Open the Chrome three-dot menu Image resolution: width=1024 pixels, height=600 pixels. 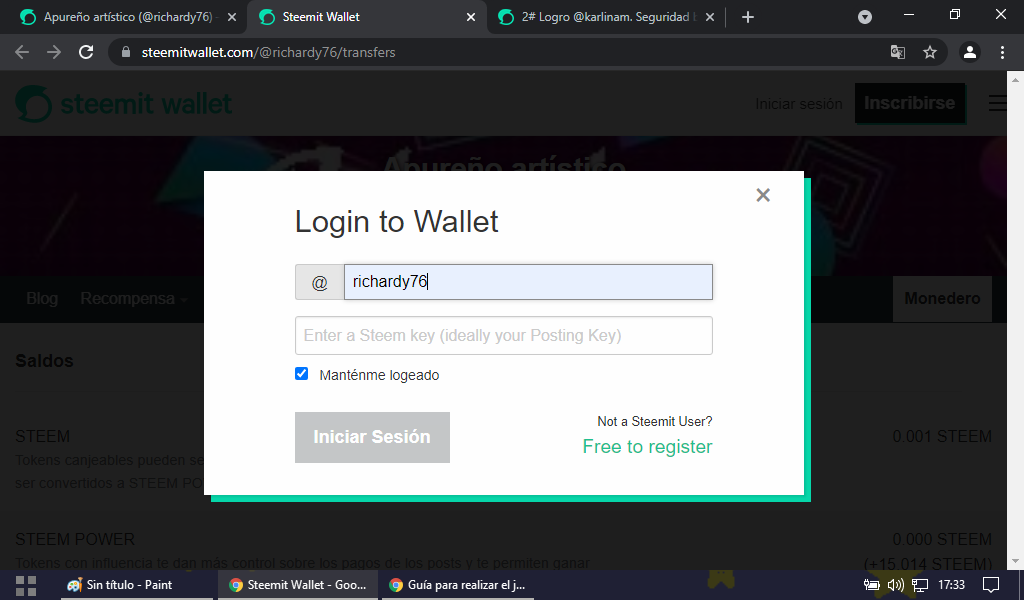pyautogui.click(x=1002, y=52)
